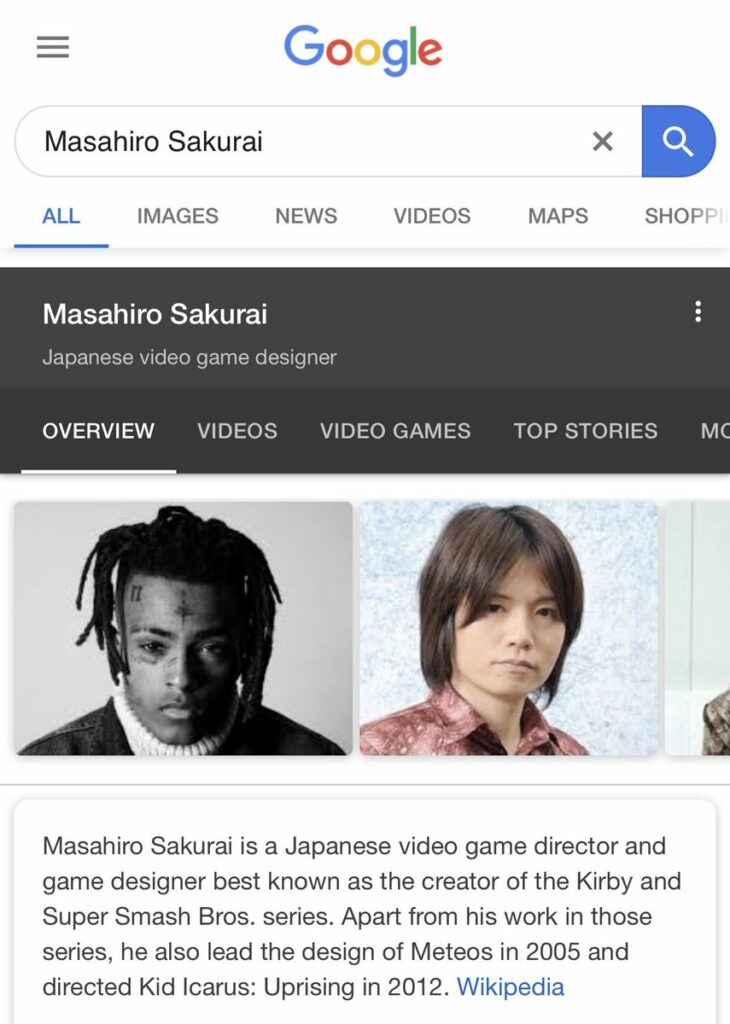The height and width of the screenshot is (1024, 730).
Task: Open the color photo of man in red shirt
Action: (509, 628)
